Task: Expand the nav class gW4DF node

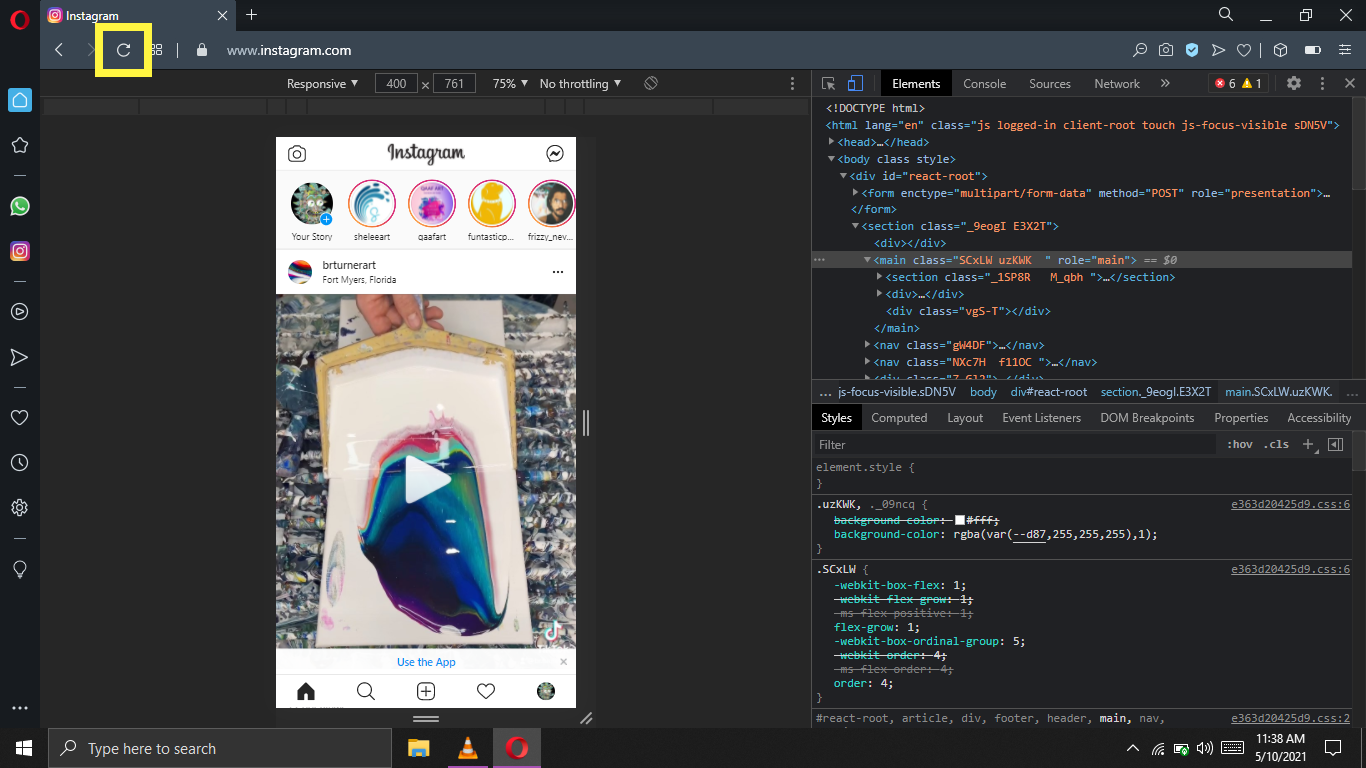Action: point(867,345)
